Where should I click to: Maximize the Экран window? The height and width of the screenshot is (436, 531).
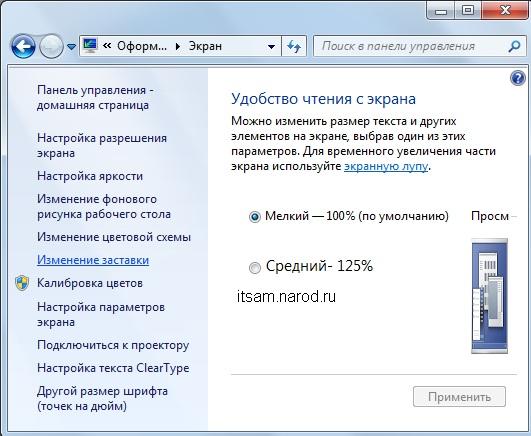[468, 10]
